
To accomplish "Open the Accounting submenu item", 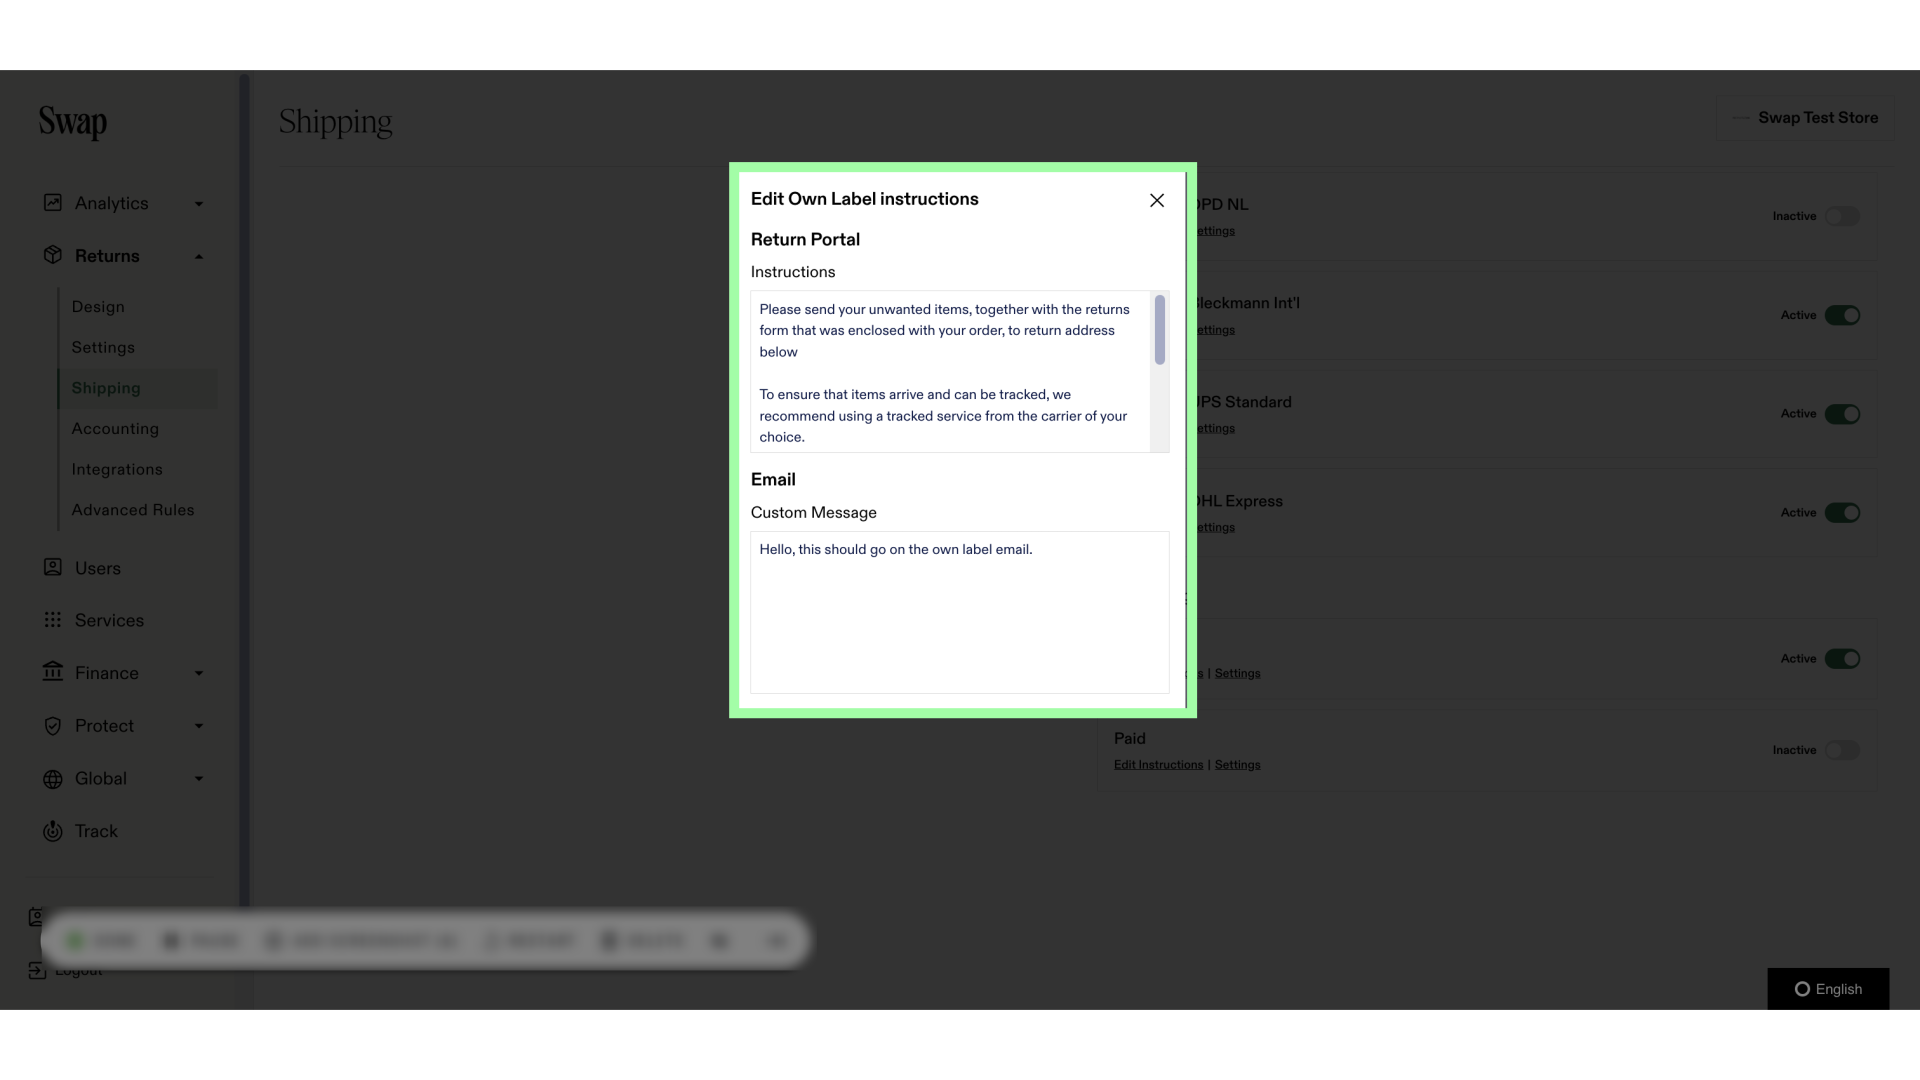I will point(115,429).
